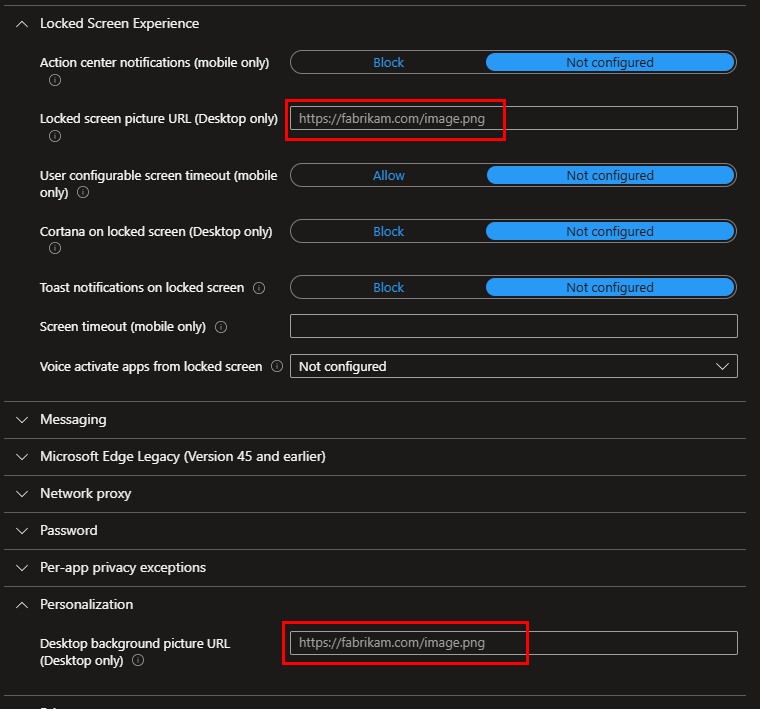Open Voice activate apps dropdown
This screenshot has height=709, width=760.
513,366
